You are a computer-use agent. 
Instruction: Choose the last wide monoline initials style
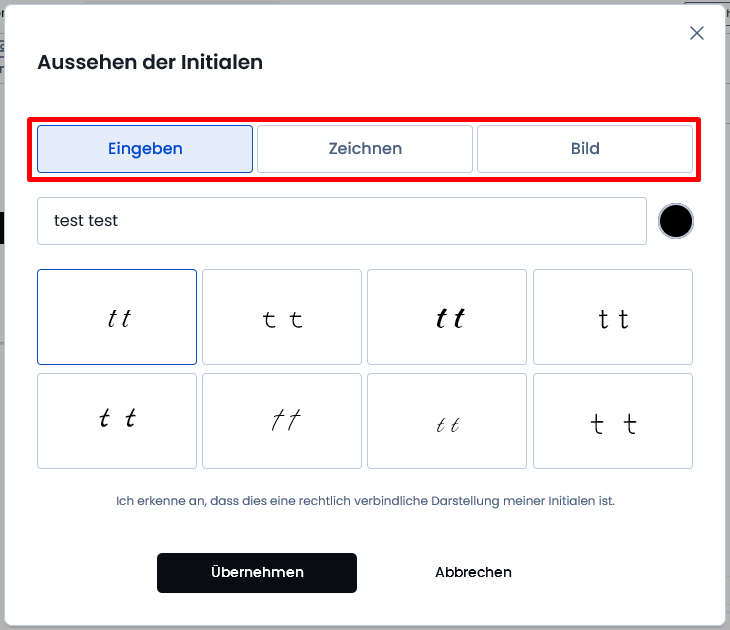[613, 421]
